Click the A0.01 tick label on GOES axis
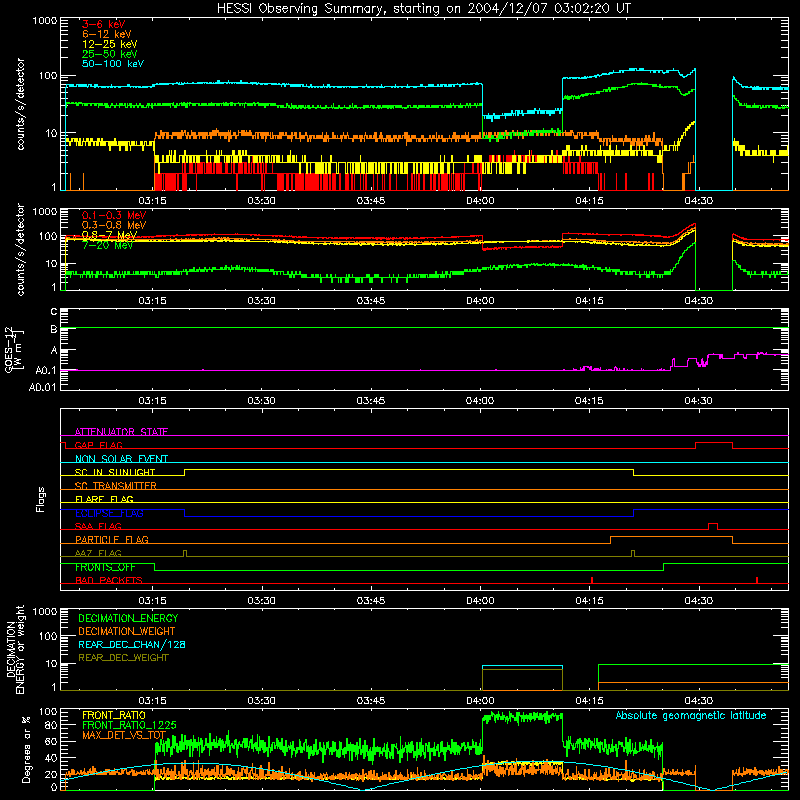The height and width of the screenshot is (800, 800). [x=43, y=387]
